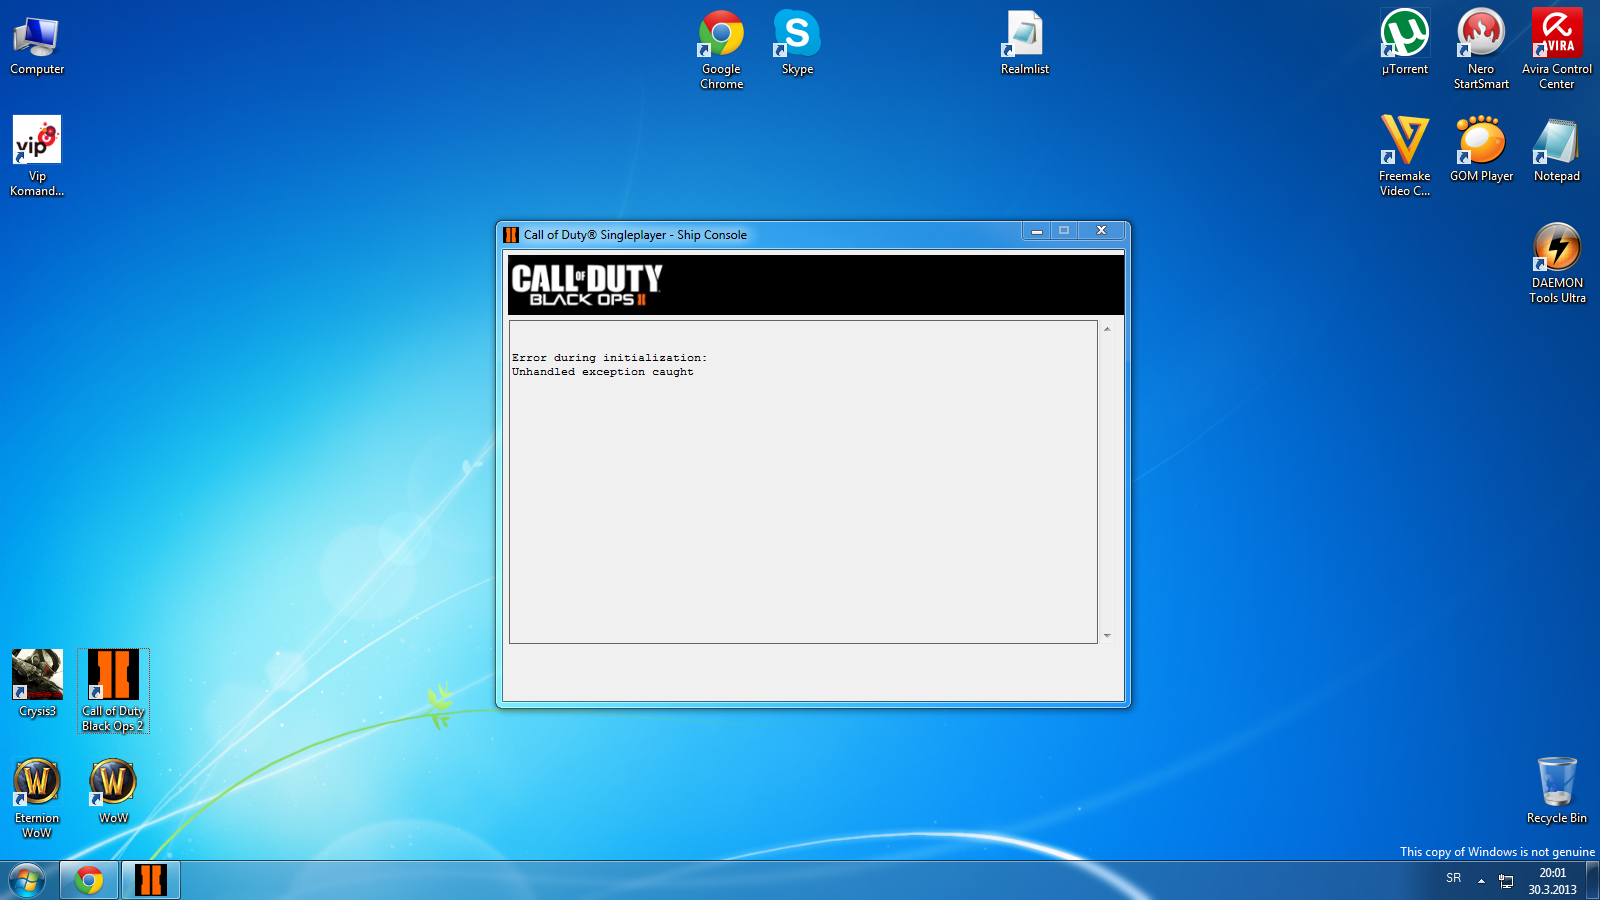Select the Notepad desktop shortcut
Screen dimensions: 1600x900
[x=1557, y=149]
